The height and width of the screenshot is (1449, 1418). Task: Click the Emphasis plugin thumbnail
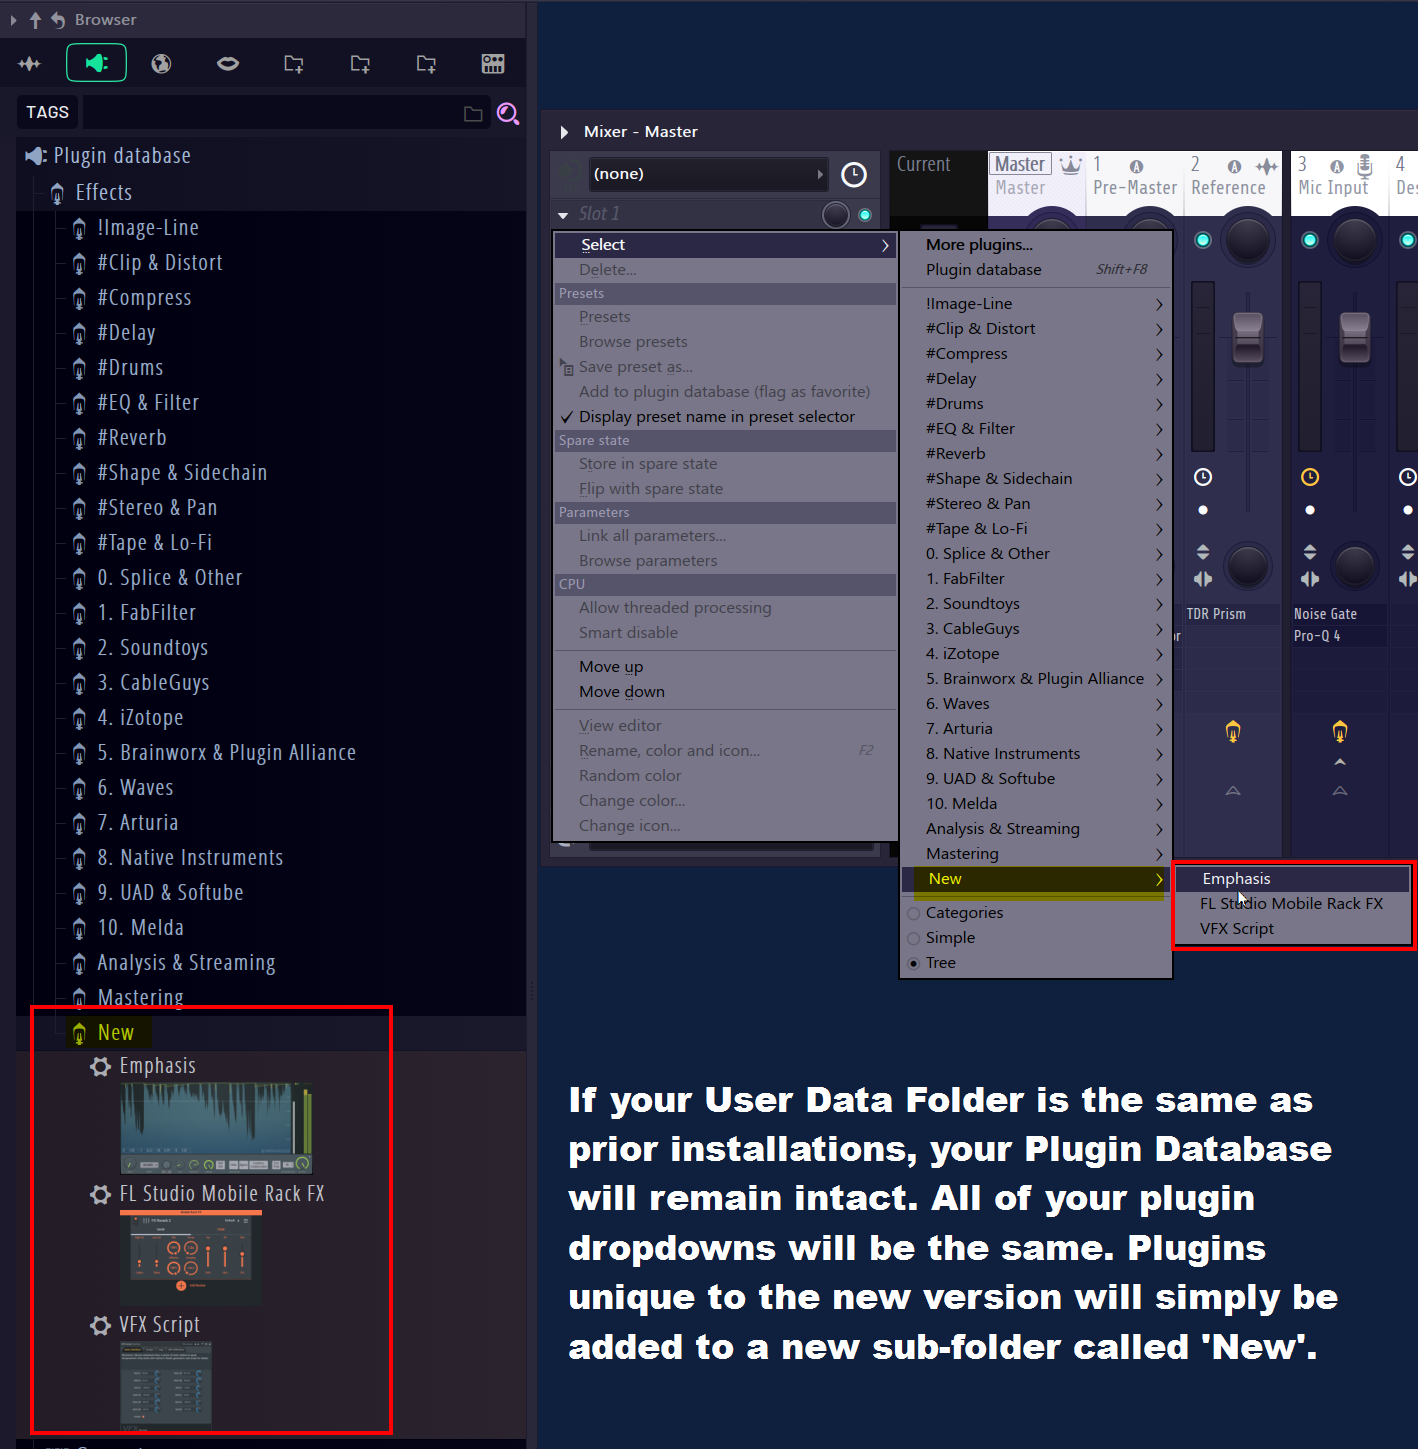pos(216,1128)
